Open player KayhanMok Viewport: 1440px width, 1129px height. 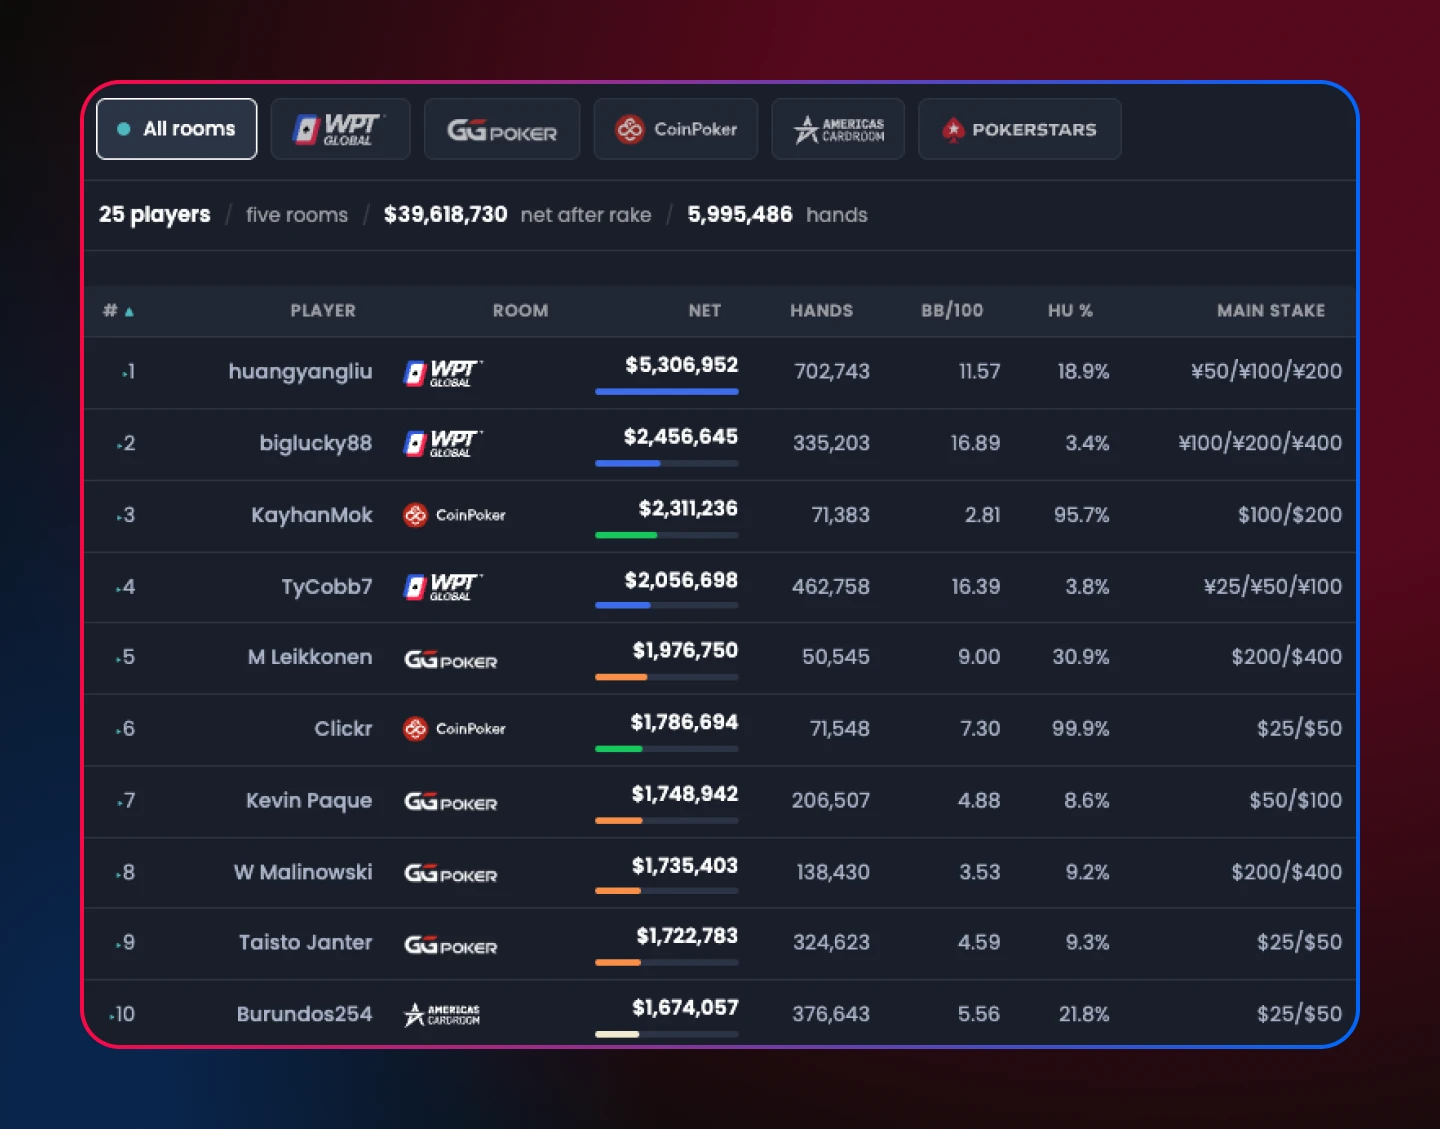pos(312,515)
